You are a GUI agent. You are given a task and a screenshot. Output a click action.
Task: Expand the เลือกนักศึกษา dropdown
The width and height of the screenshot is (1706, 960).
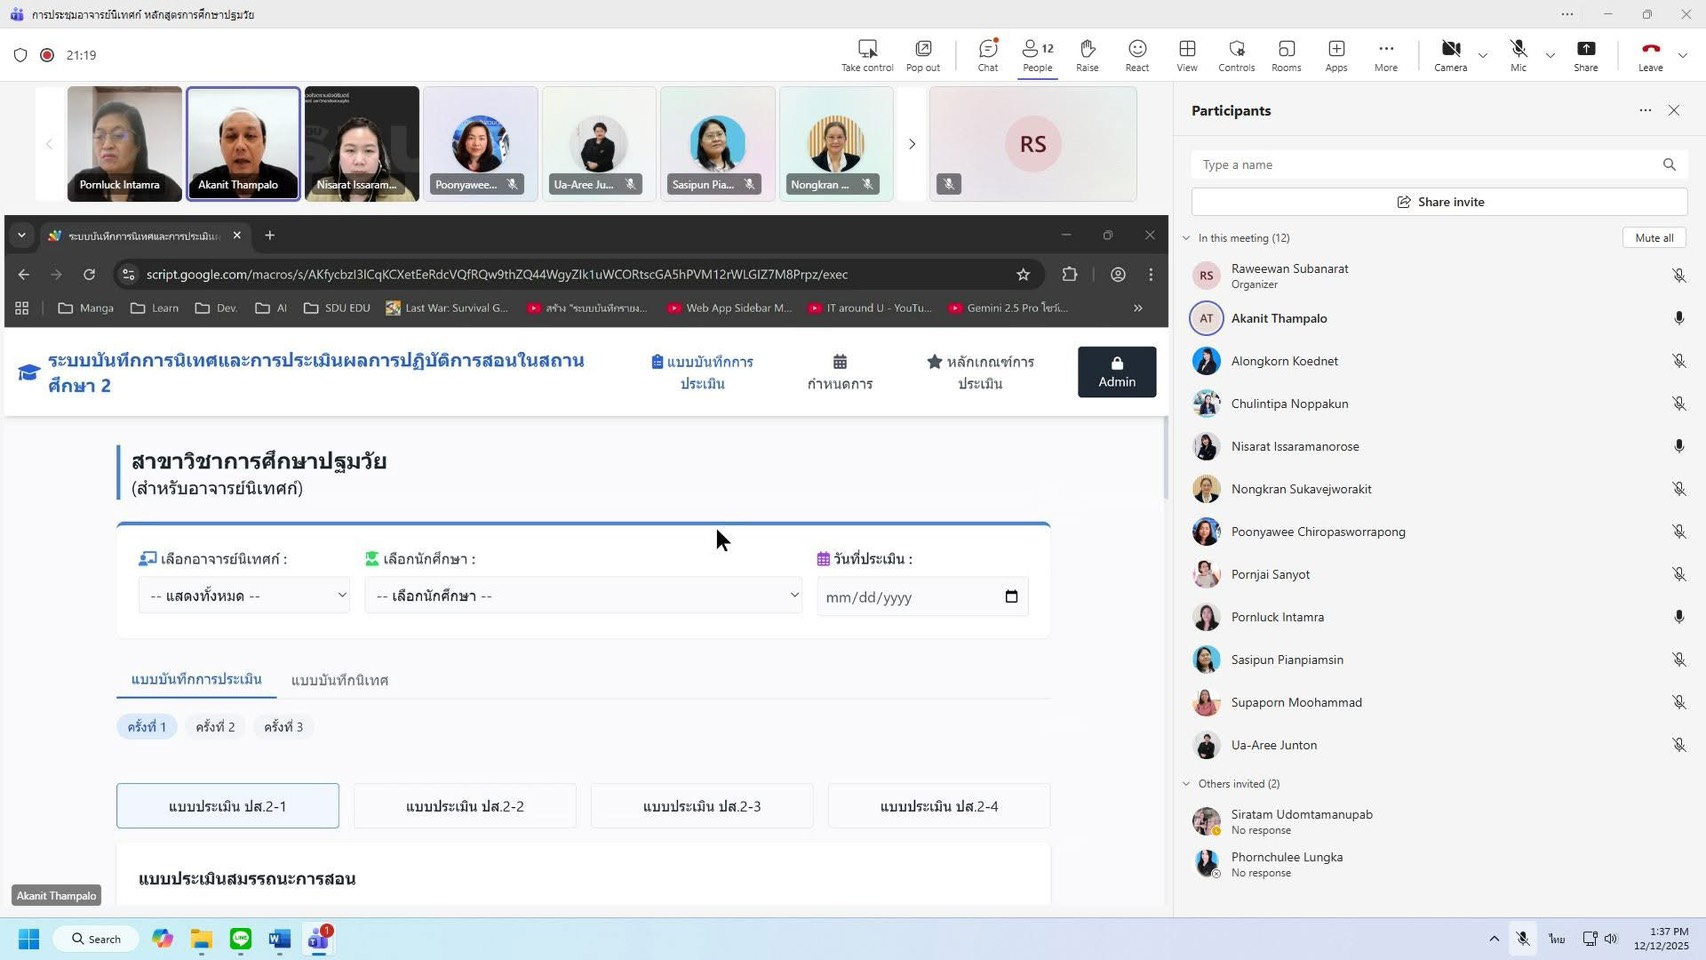(x=583, y=596)
